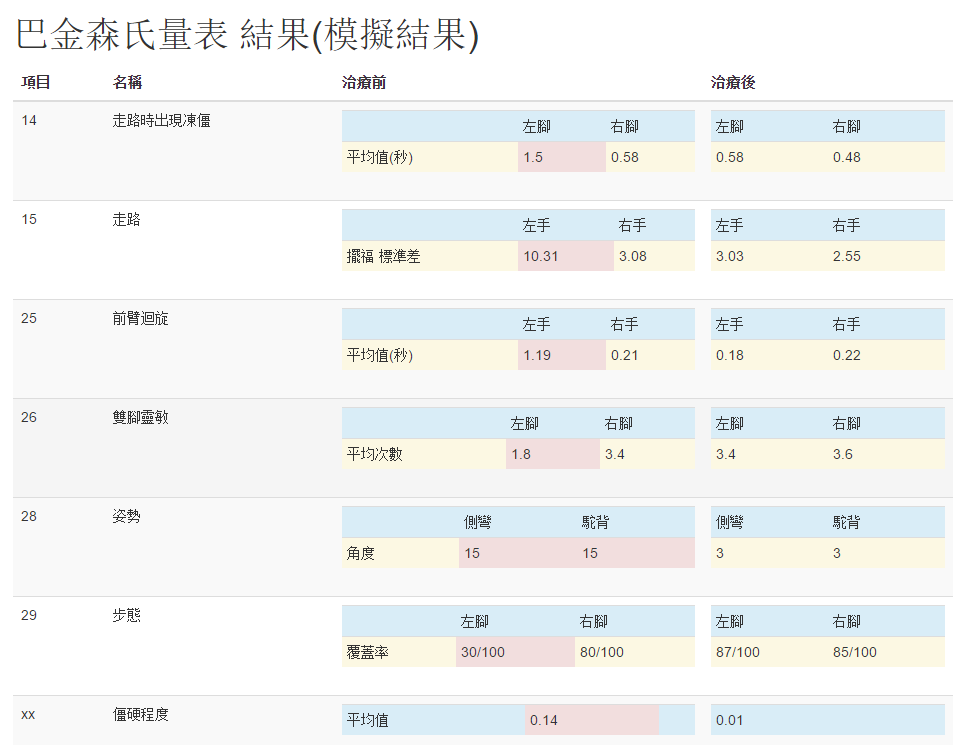
Task: Click the 治療後 column header
Action: [732, 83]
